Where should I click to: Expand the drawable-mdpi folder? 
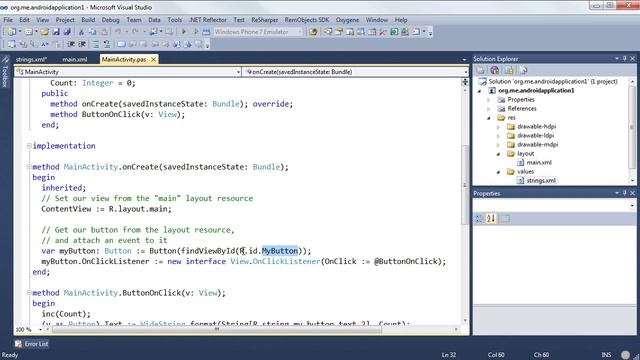pyautogui.click(x=498, y=144)
